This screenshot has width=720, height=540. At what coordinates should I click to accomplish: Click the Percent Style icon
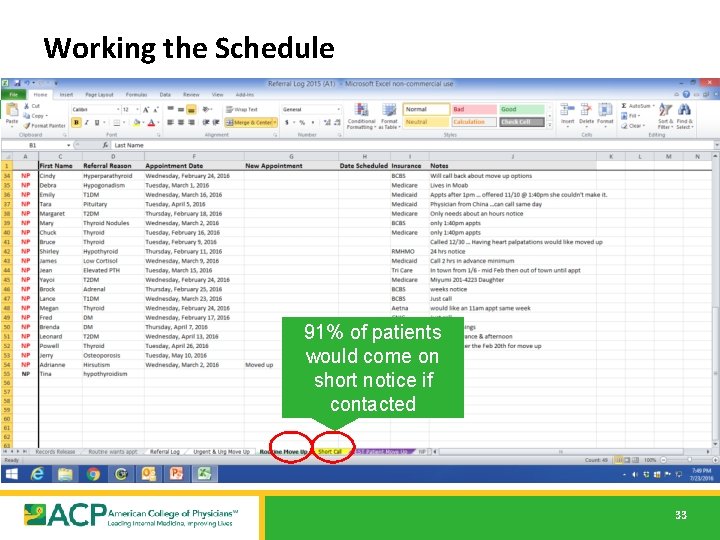click(302, 123)
